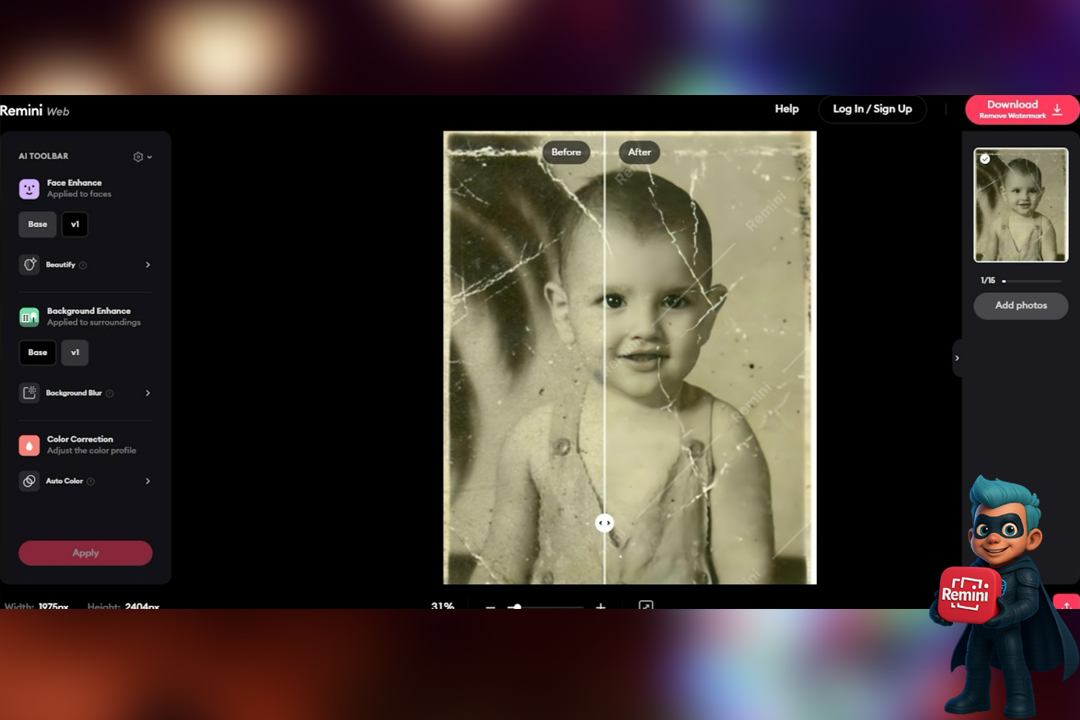Click the Background Blur icon

[29, 393]
